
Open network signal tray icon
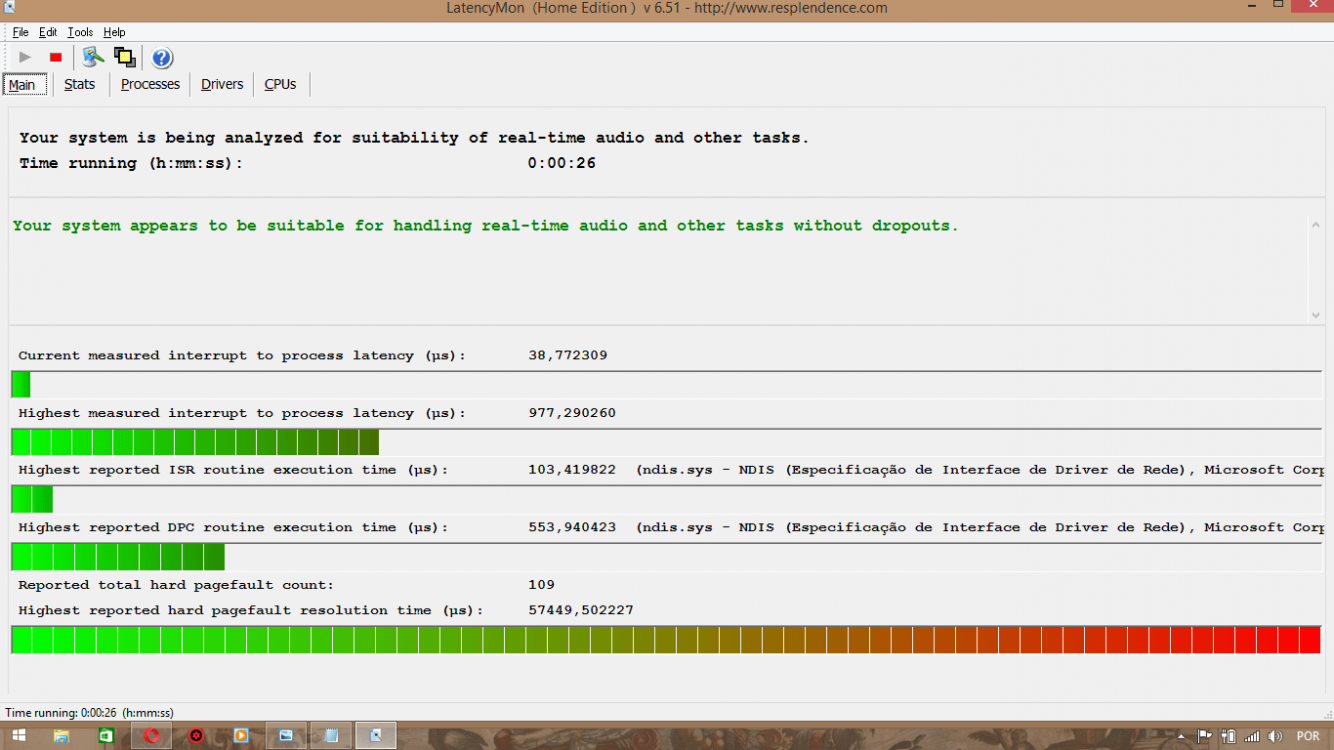[x=1252, y=737]
